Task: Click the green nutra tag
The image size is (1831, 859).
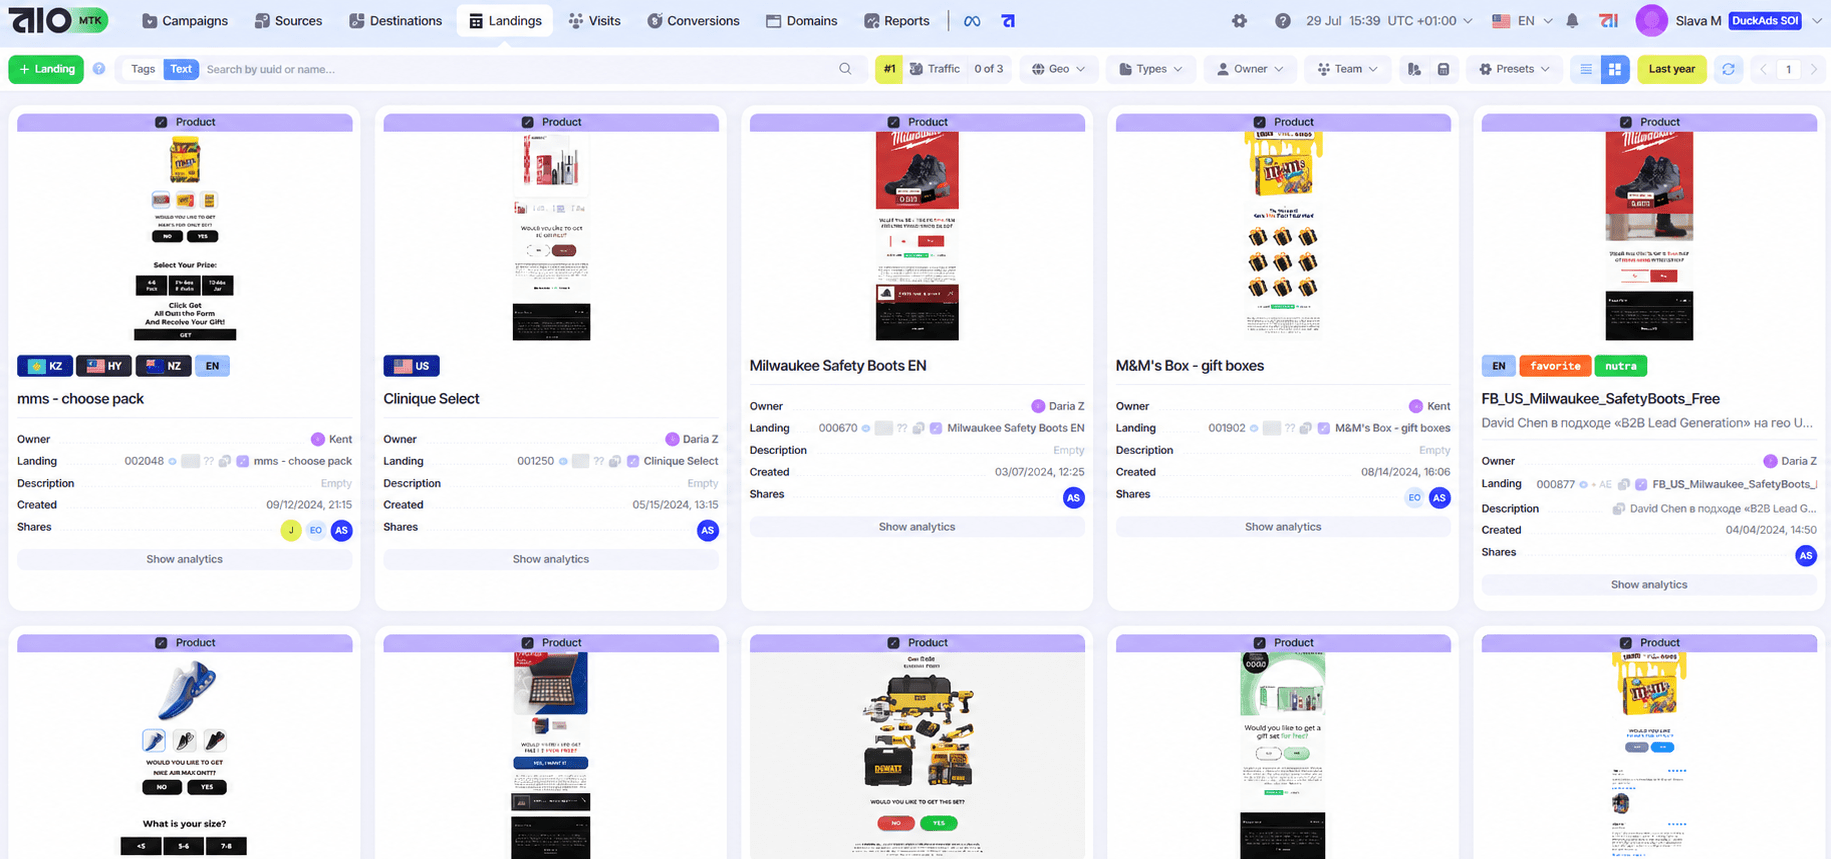Action: (x=1620, y=366)
